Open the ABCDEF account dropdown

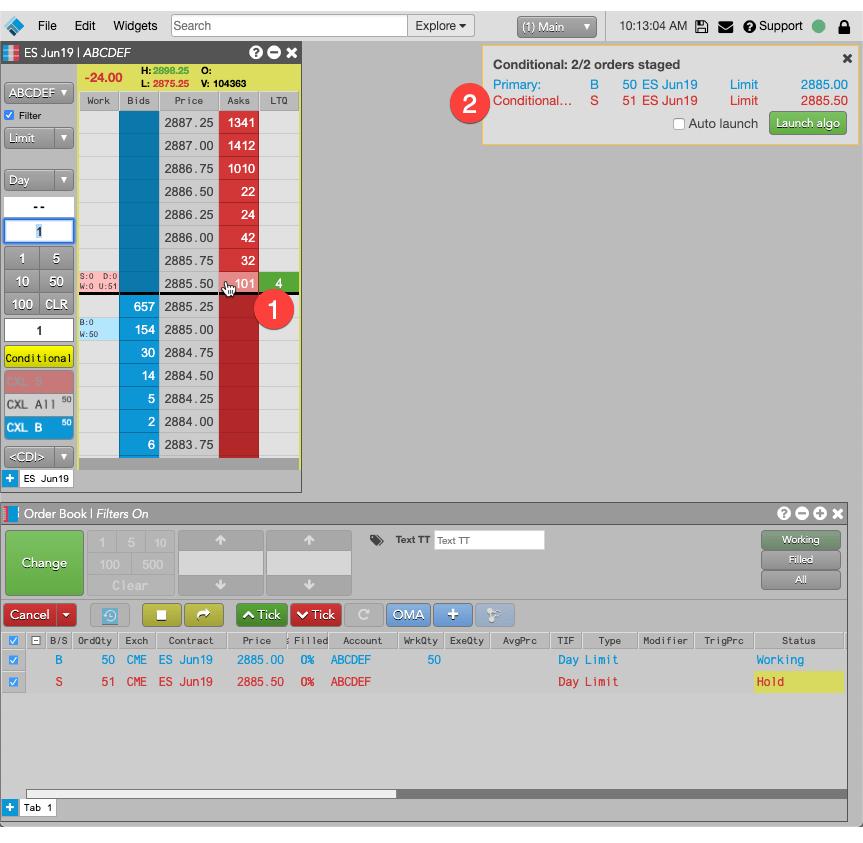pyautogui.click(x=39, y=92)
